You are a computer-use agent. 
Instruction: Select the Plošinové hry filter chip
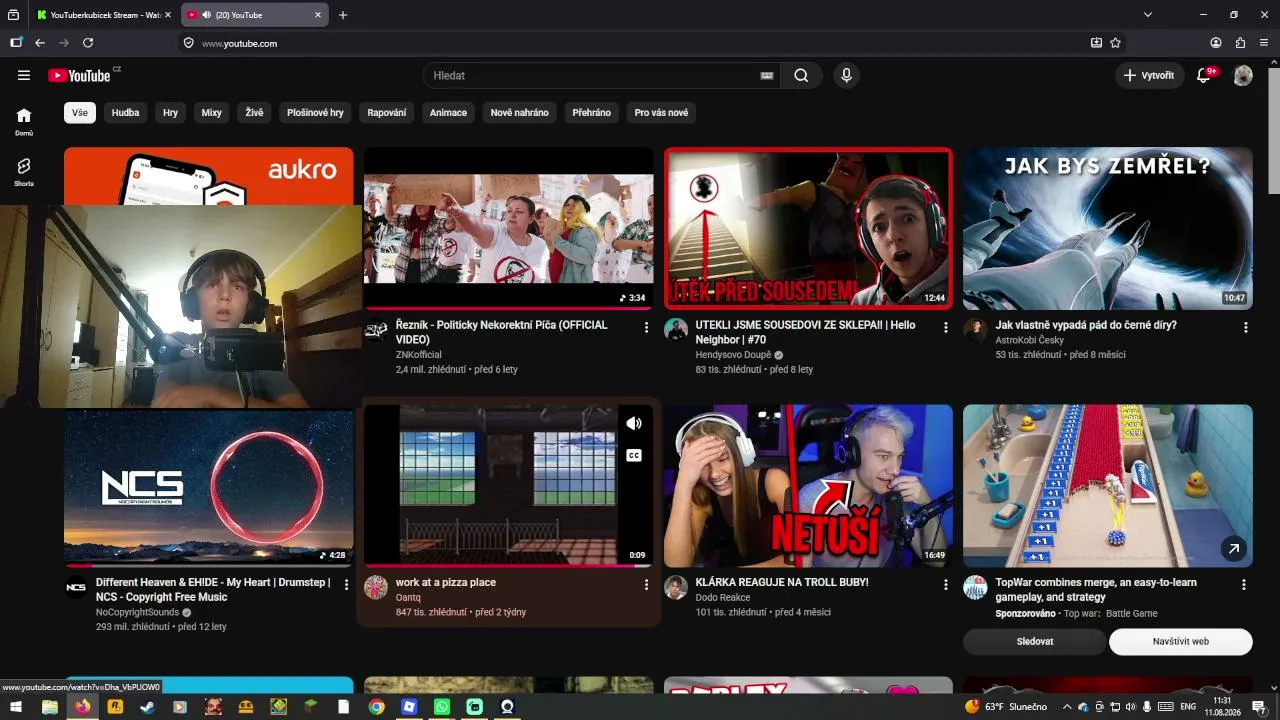(315, 113)
